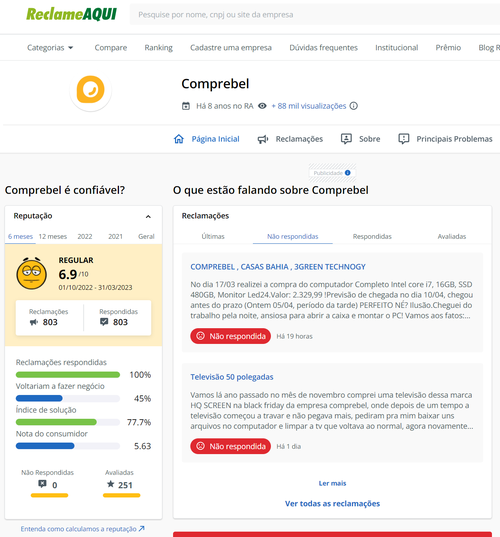Open complaint Televisão 50 polegadas
Image resolution: width=500 pixels, height=537 pixels.
click(x=232, y=377)
